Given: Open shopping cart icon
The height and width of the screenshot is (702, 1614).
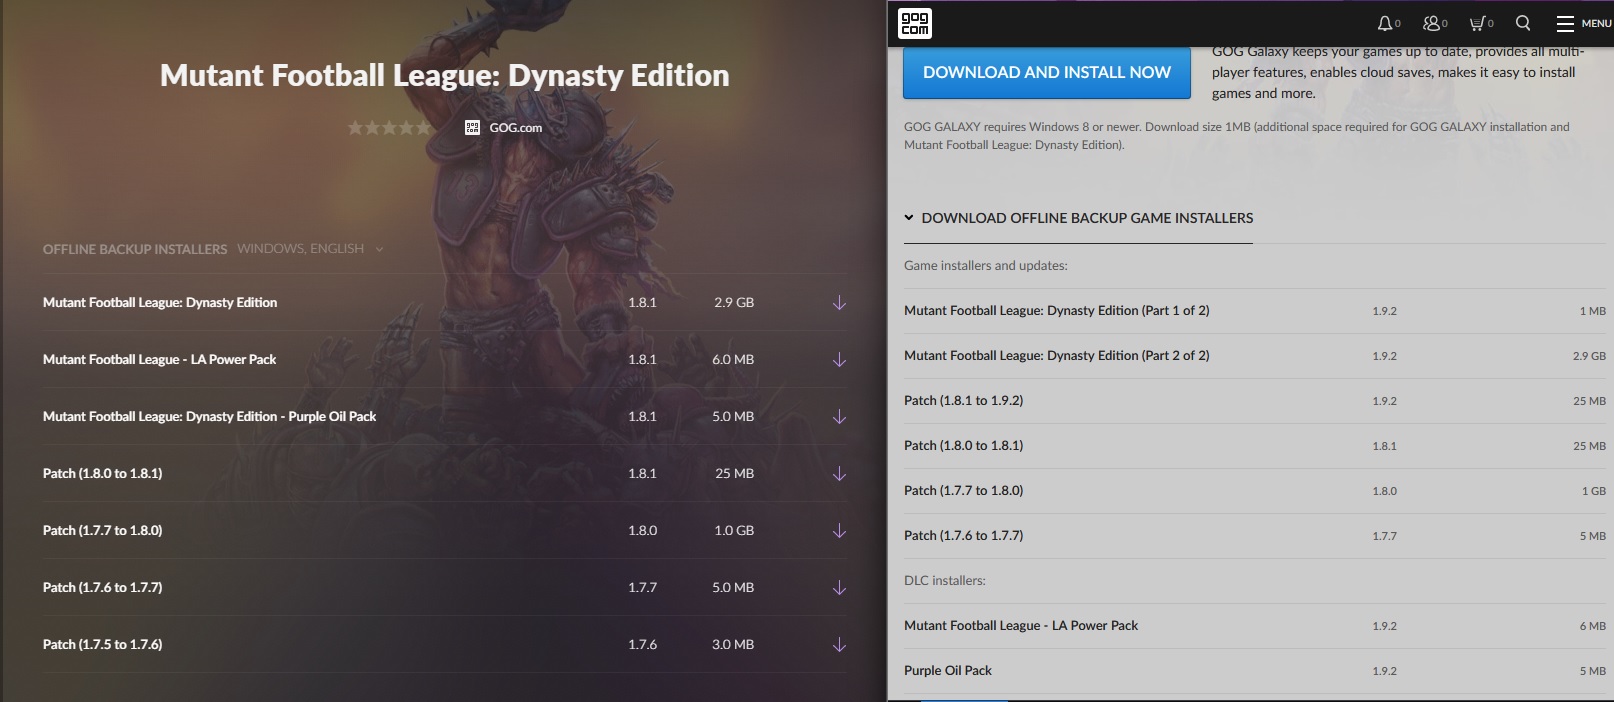Looking at the screenshot, I should (1477, 23).
